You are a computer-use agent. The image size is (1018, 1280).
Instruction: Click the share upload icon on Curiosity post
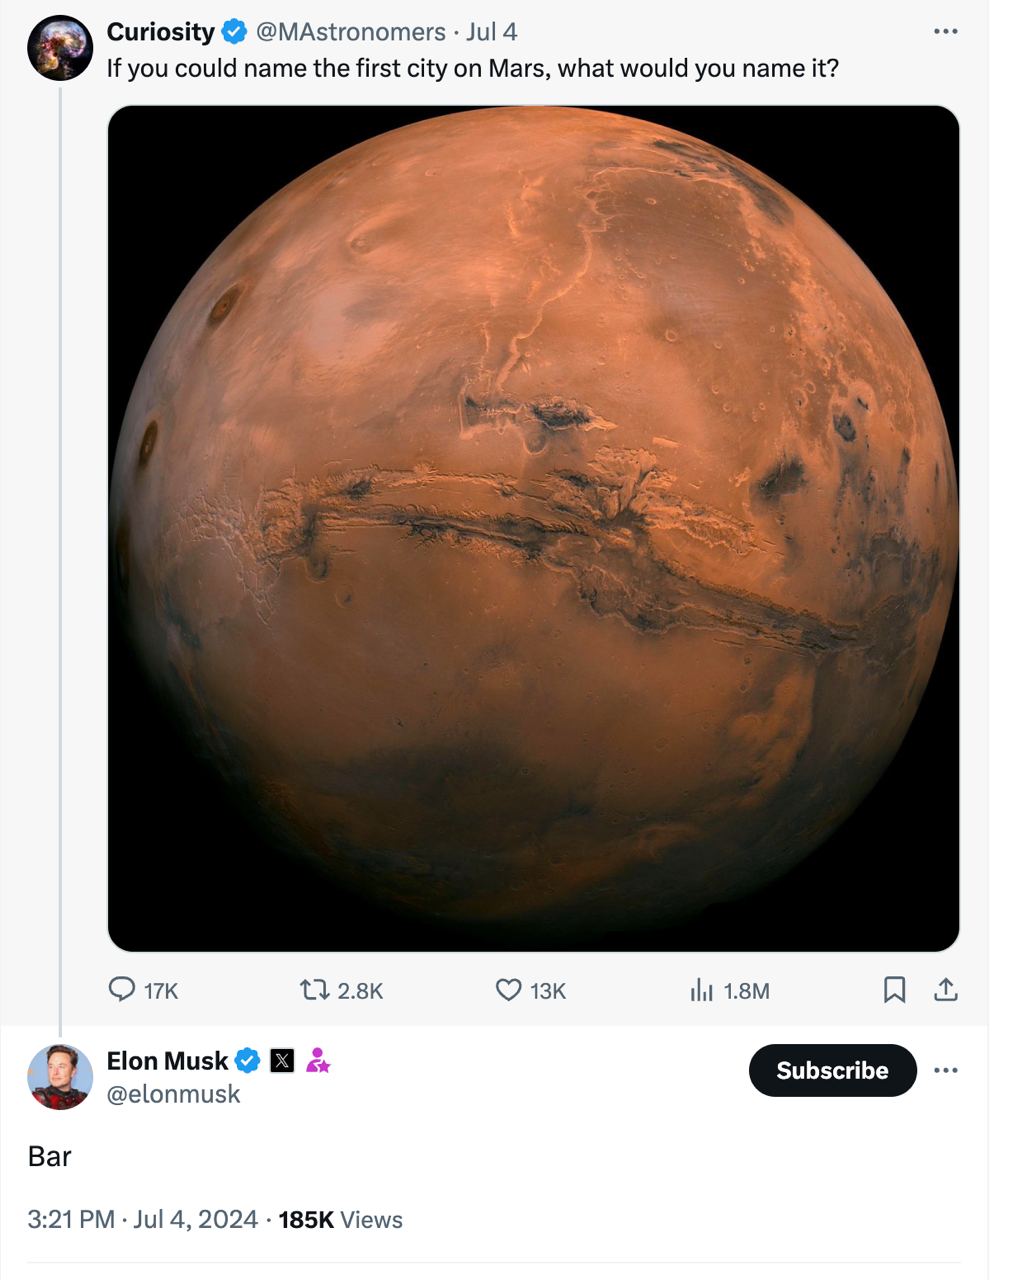click(946, 990)
